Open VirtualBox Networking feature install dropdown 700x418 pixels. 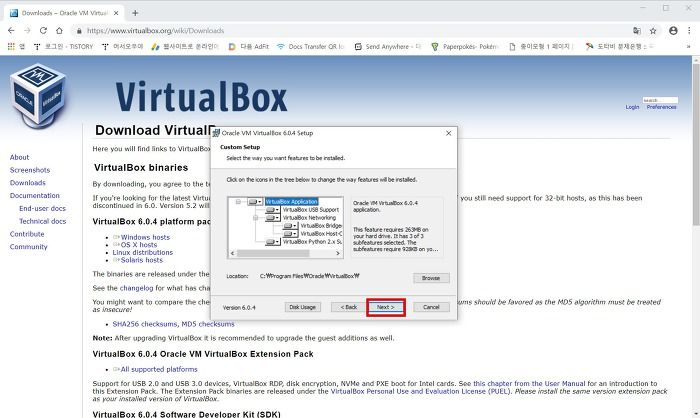(x=273, y=218)
